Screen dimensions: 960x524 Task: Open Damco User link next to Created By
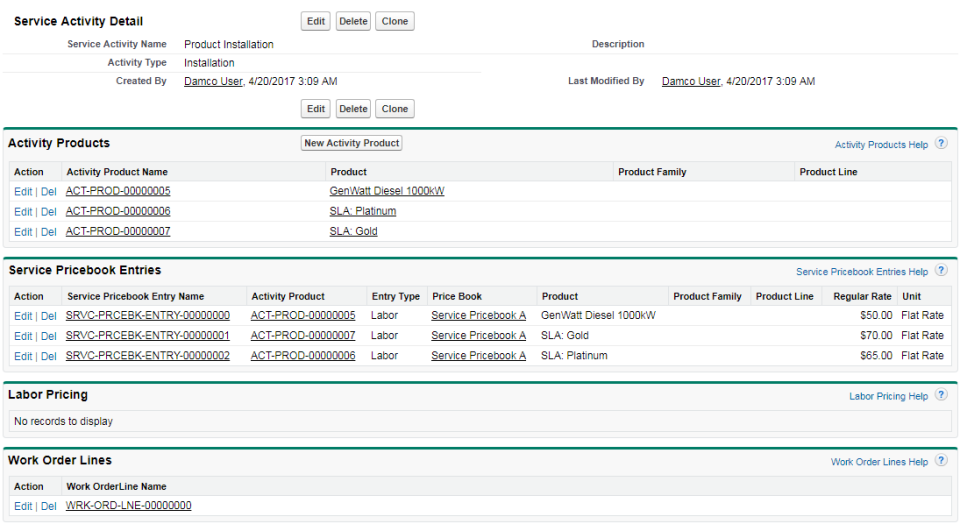click(x=214, y=81)
